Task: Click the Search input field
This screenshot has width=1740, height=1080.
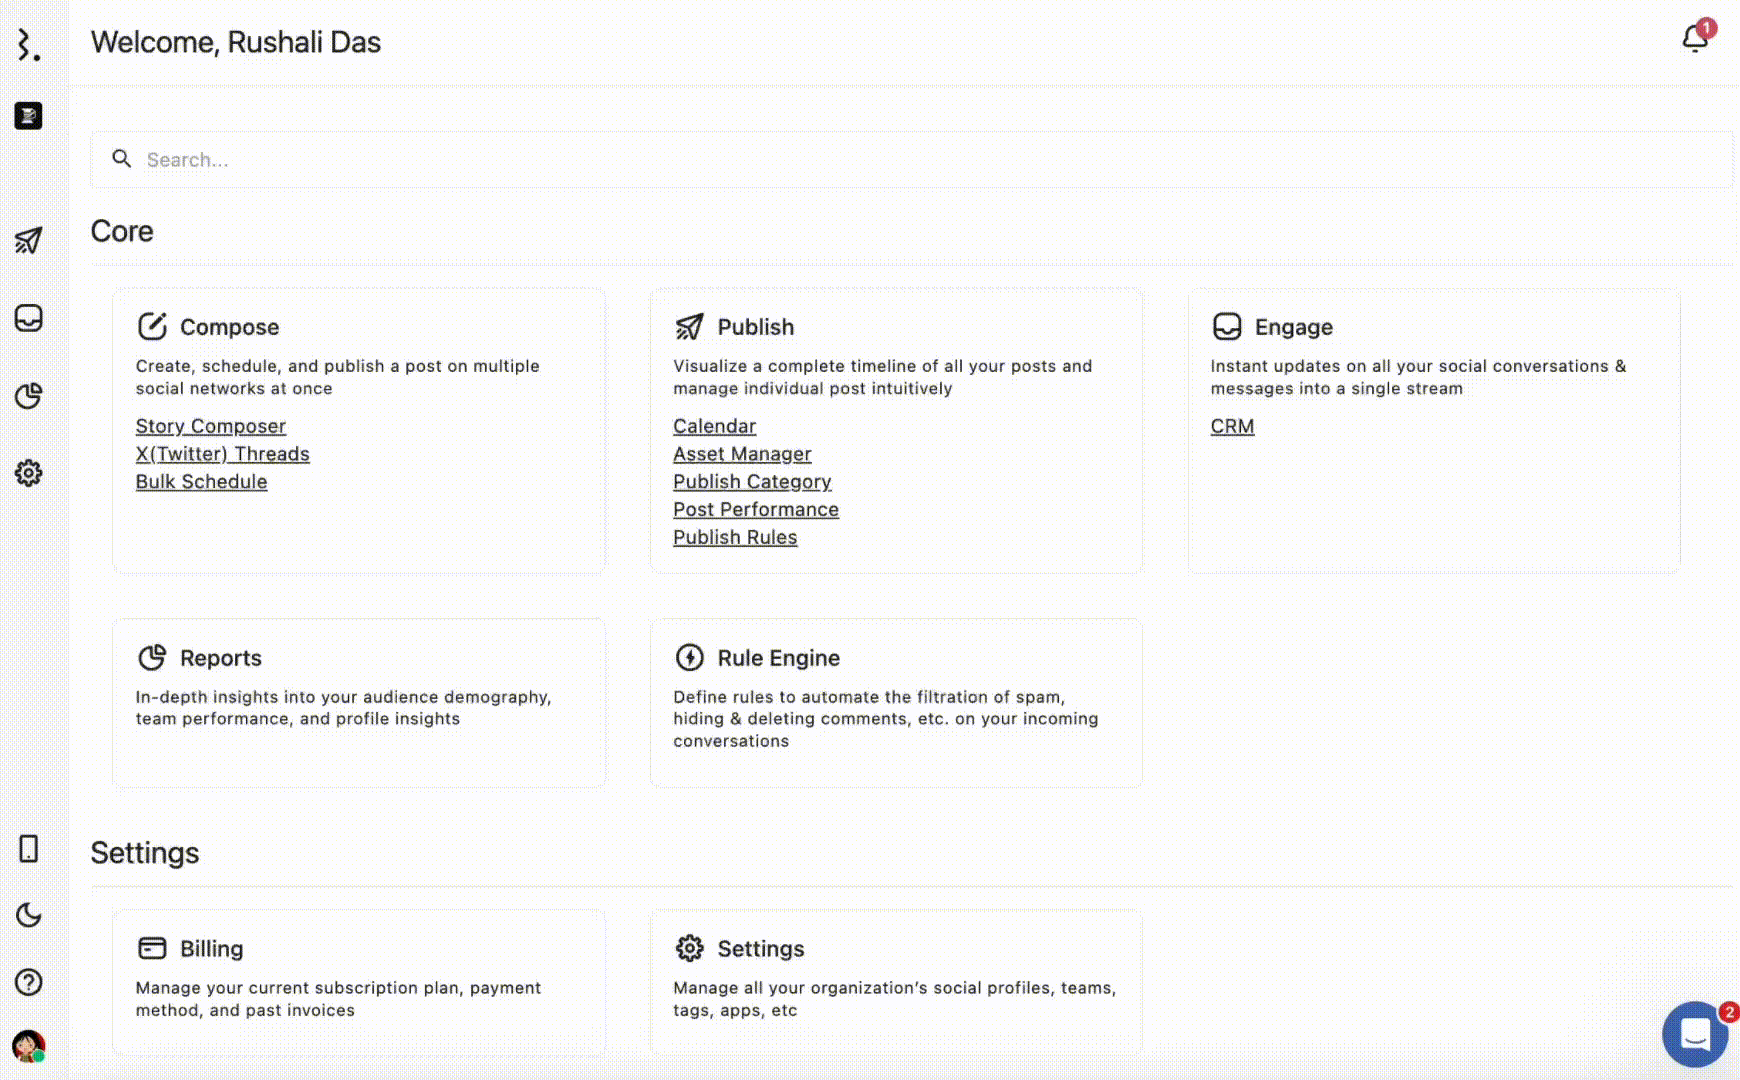Action: tap(910, 160)
